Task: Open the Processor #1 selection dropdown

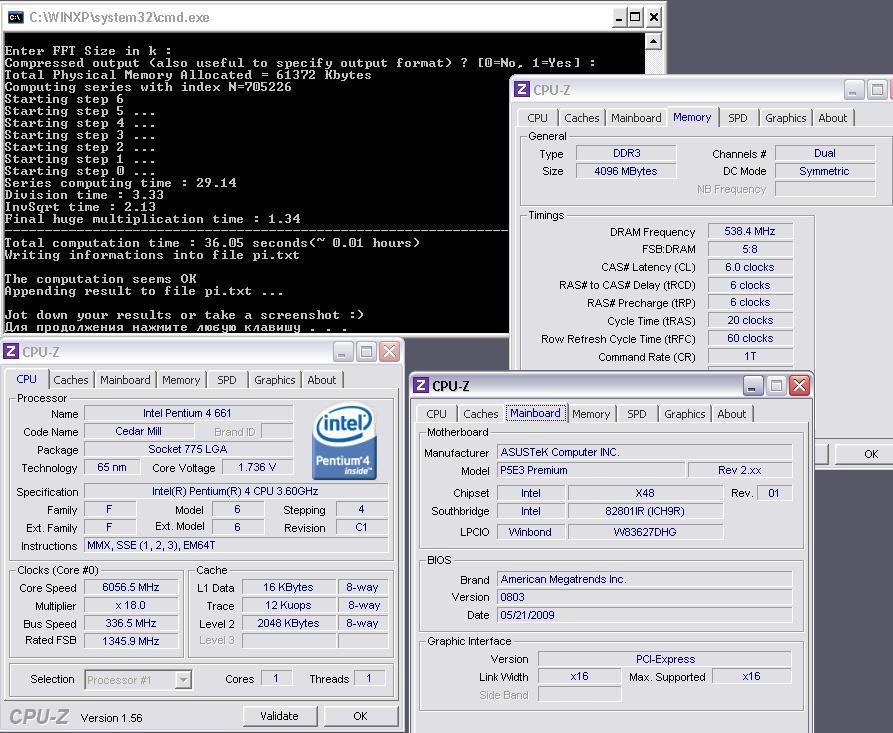Action: pos(183,679)
